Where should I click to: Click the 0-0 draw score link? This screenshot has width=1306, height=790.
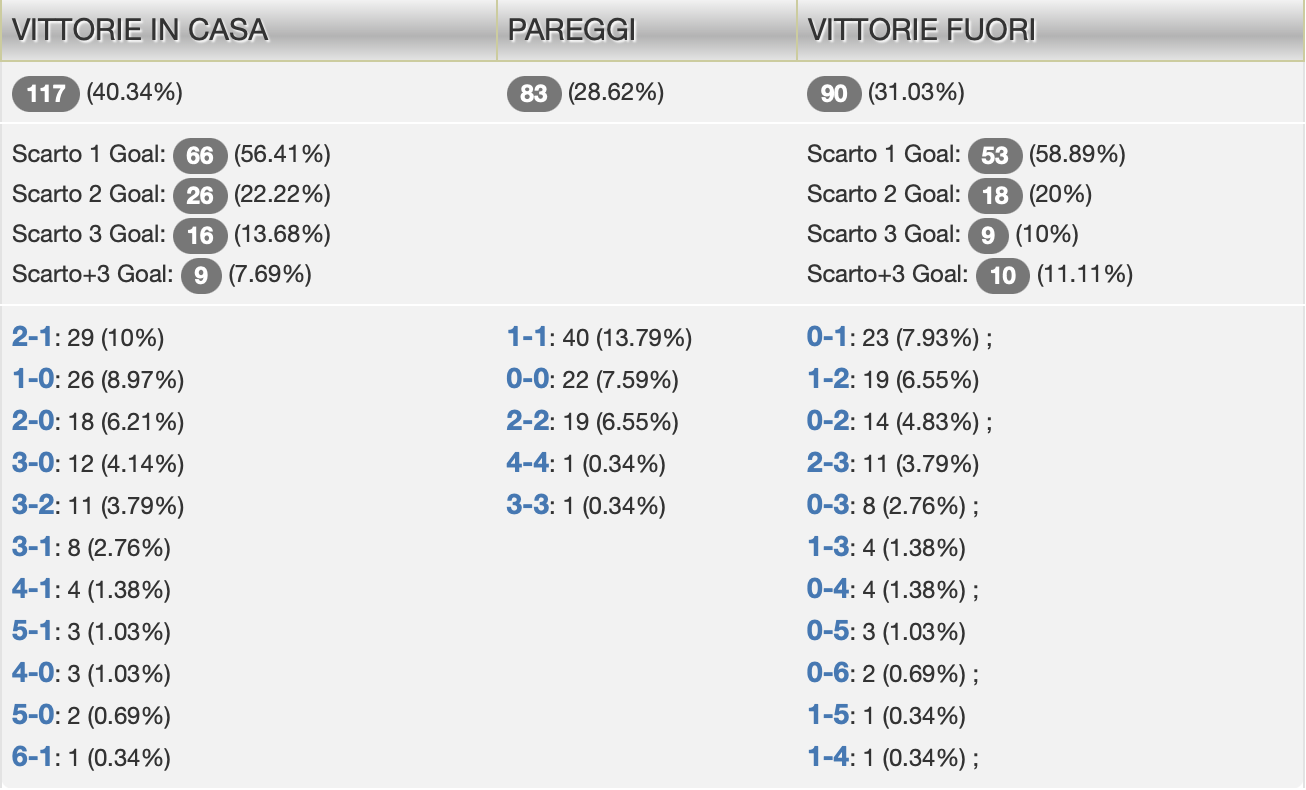click(529, 380)
